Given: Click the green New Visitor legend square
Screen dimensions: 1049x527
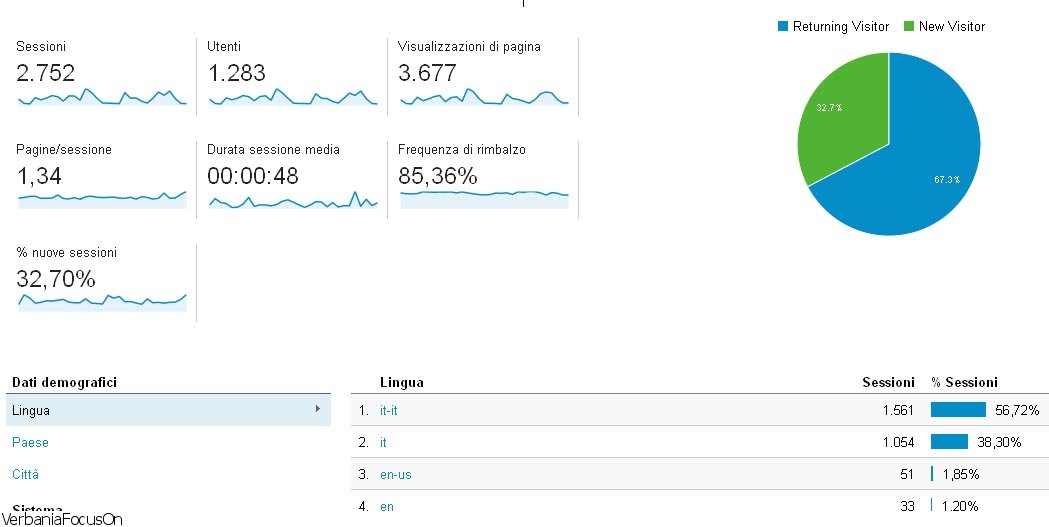Looking at the screenshot, I should 909,27.
